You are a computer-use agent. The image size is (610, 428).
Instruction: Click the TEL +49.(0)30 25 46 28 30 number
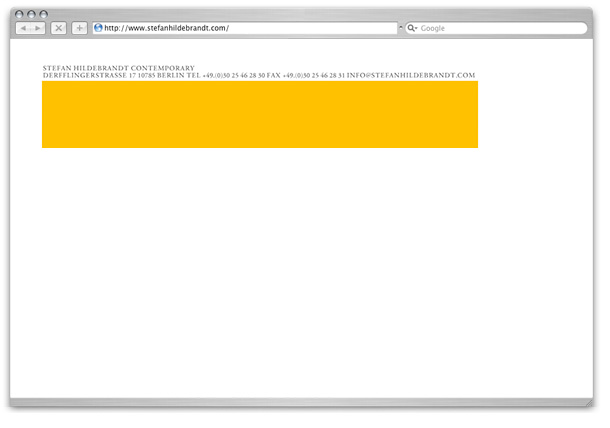click(x=226, y=75)
